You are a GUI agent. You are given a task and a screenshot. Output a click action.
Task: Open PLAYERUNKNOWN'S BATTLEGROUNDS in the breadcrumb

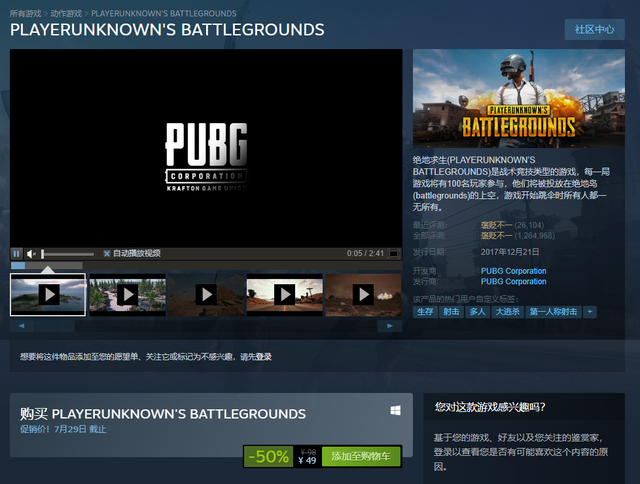(164, 13)
